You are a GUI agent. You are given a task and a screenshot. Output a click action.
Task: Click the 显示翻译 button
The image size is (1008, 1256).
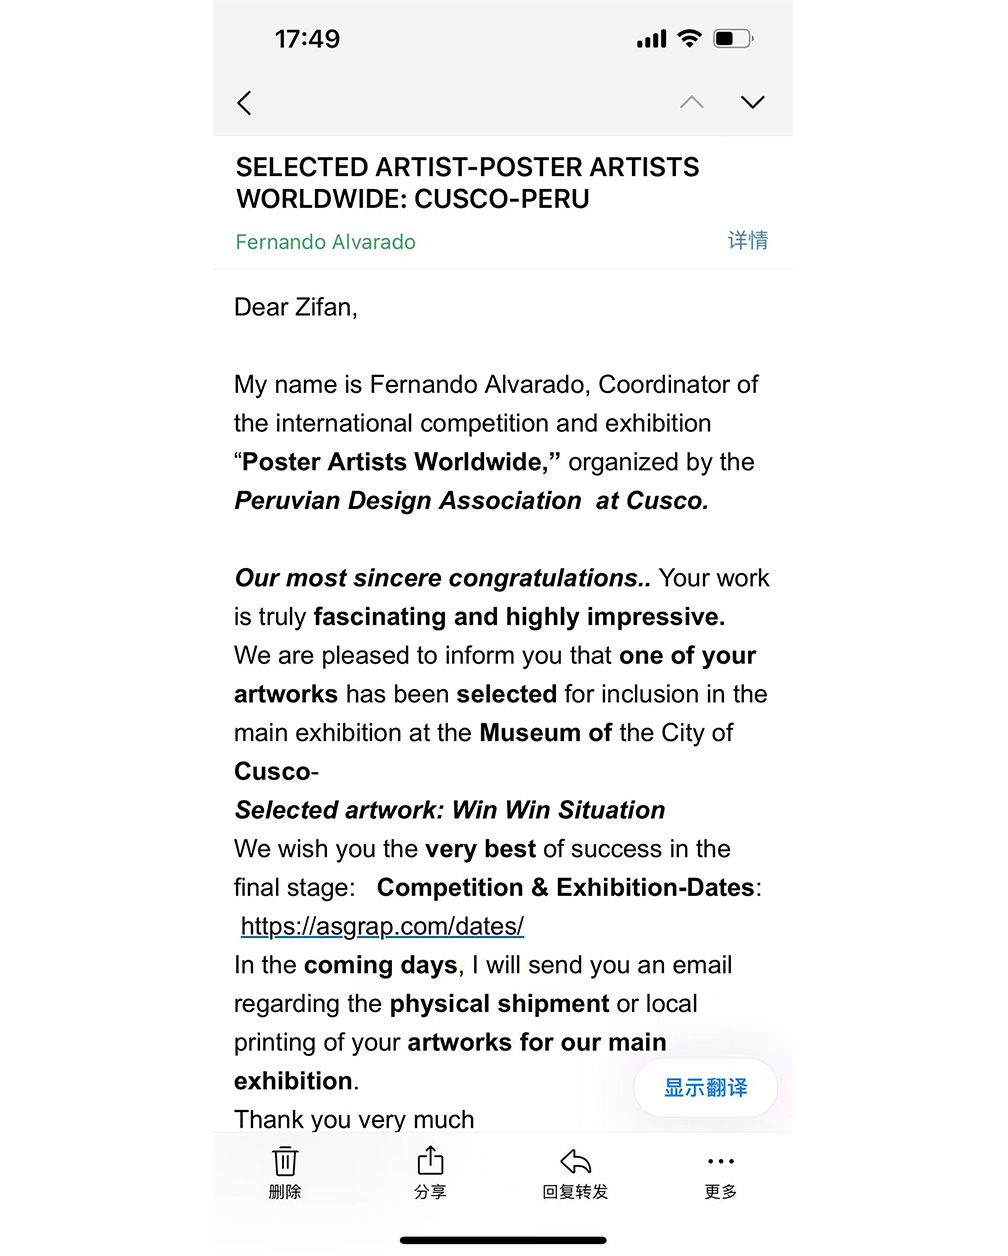(706, 1088)
